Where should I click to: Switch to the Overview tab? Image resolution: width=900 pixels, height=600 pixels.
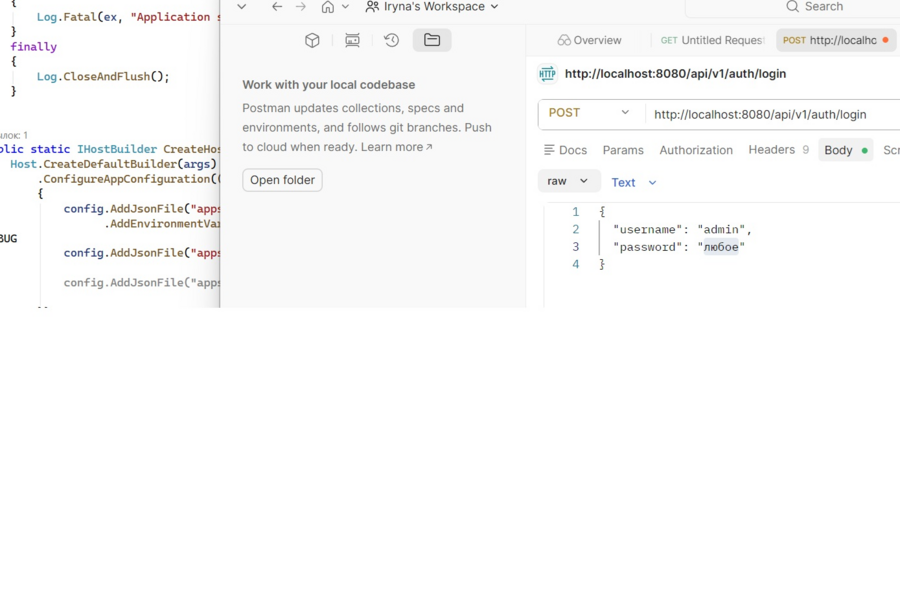pos(589,40)
